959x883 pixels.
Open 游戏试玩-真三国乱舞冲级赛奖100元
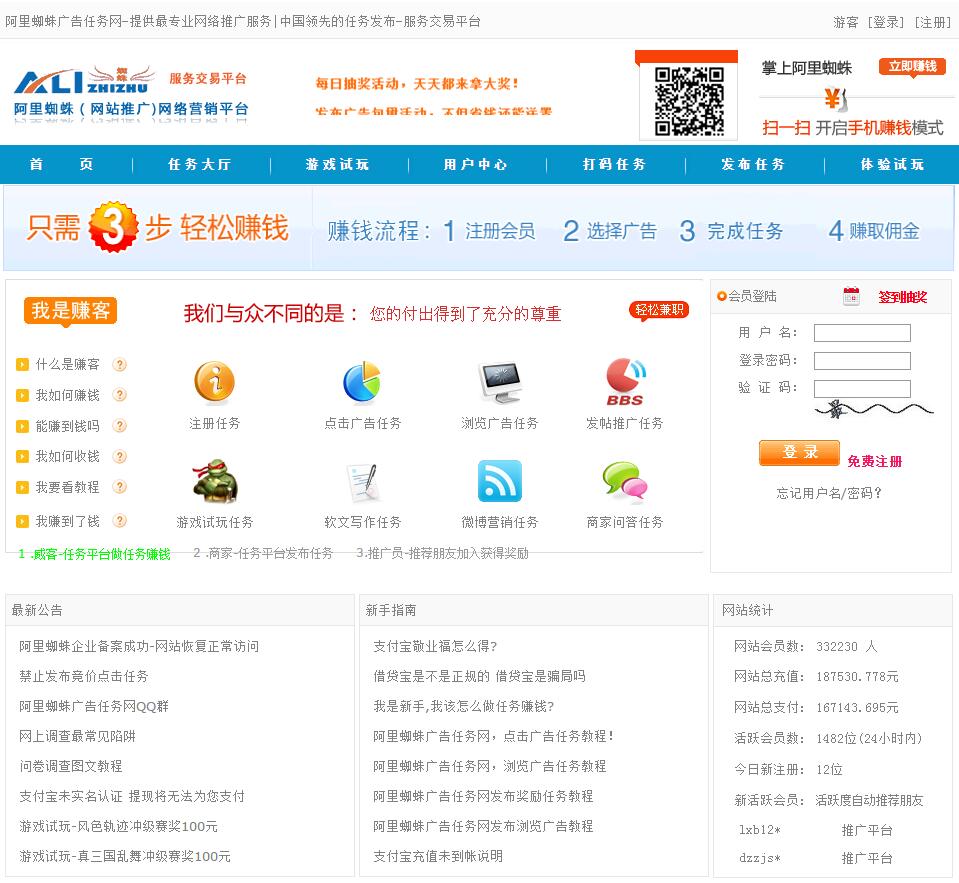(x=125, y=856)
